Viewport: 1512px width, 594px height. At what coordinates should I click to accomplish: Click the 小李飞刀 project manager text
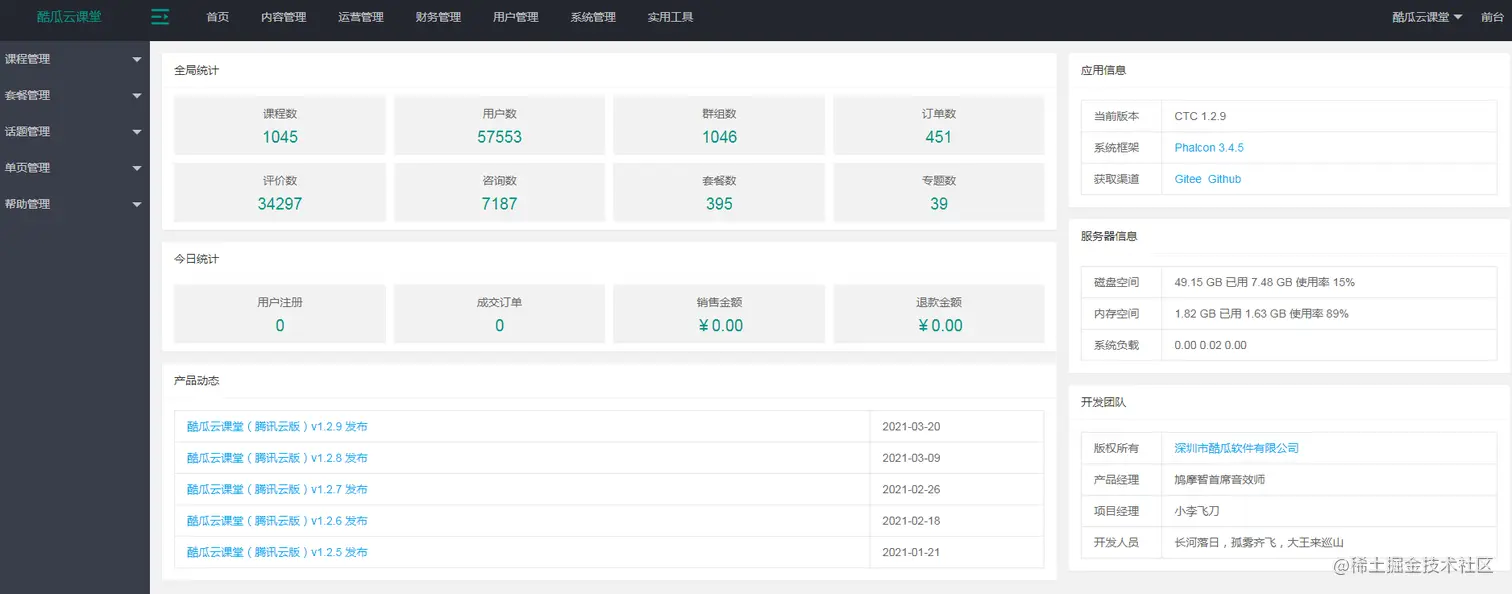(x=1197, y=511)
